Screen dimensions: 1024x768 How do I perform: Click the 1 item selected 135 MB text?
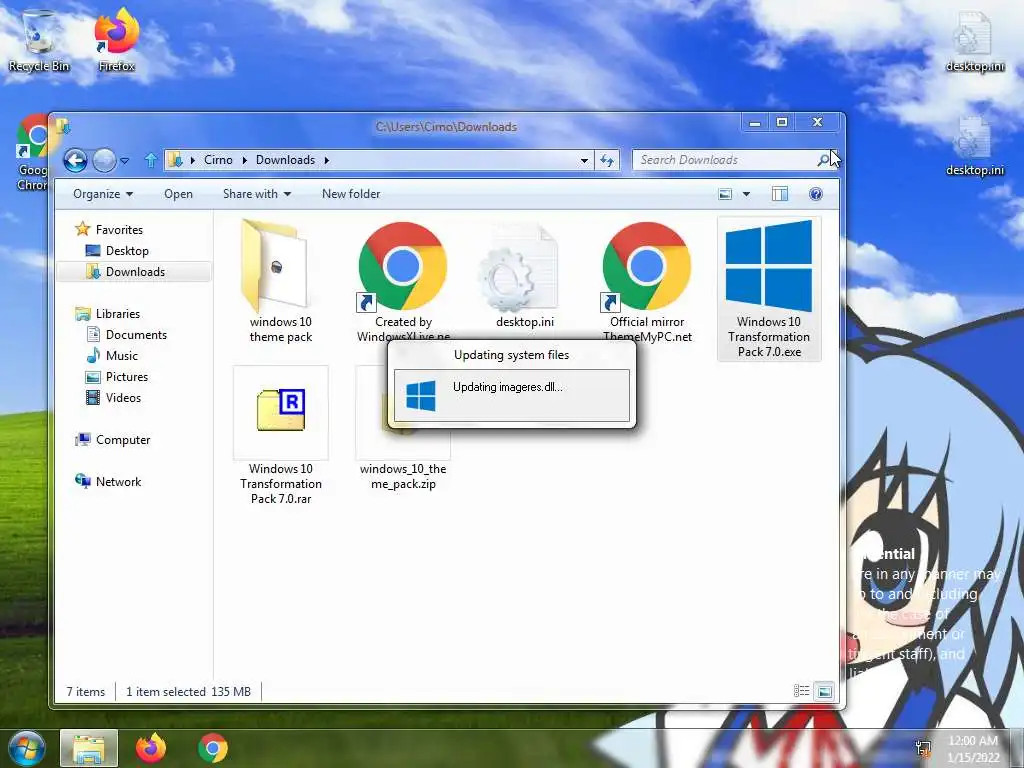pos(188,692)
